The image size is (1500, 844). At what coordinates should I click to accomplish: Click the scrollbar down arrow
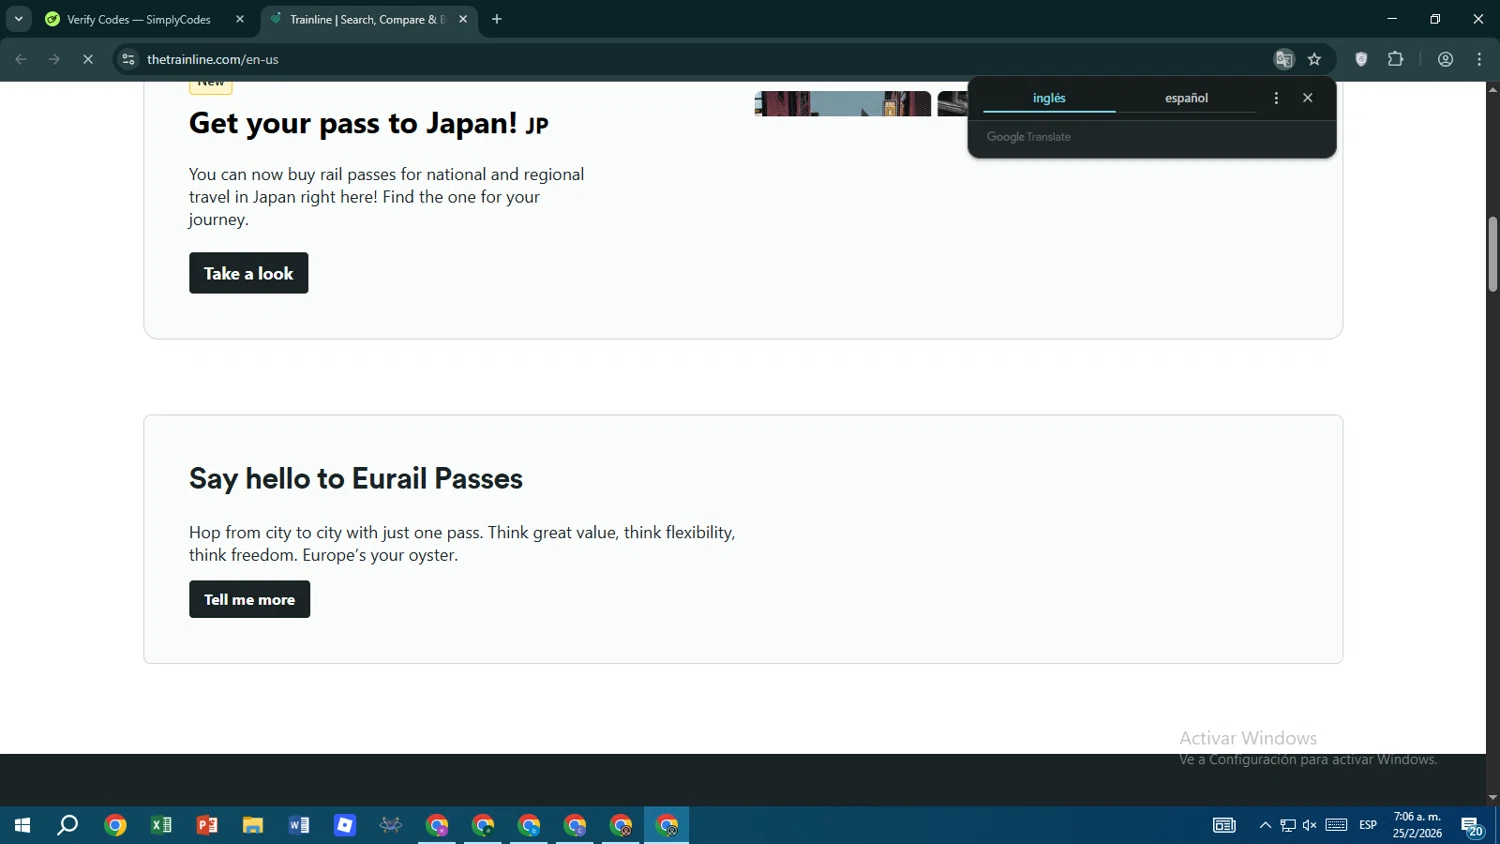1492,798
